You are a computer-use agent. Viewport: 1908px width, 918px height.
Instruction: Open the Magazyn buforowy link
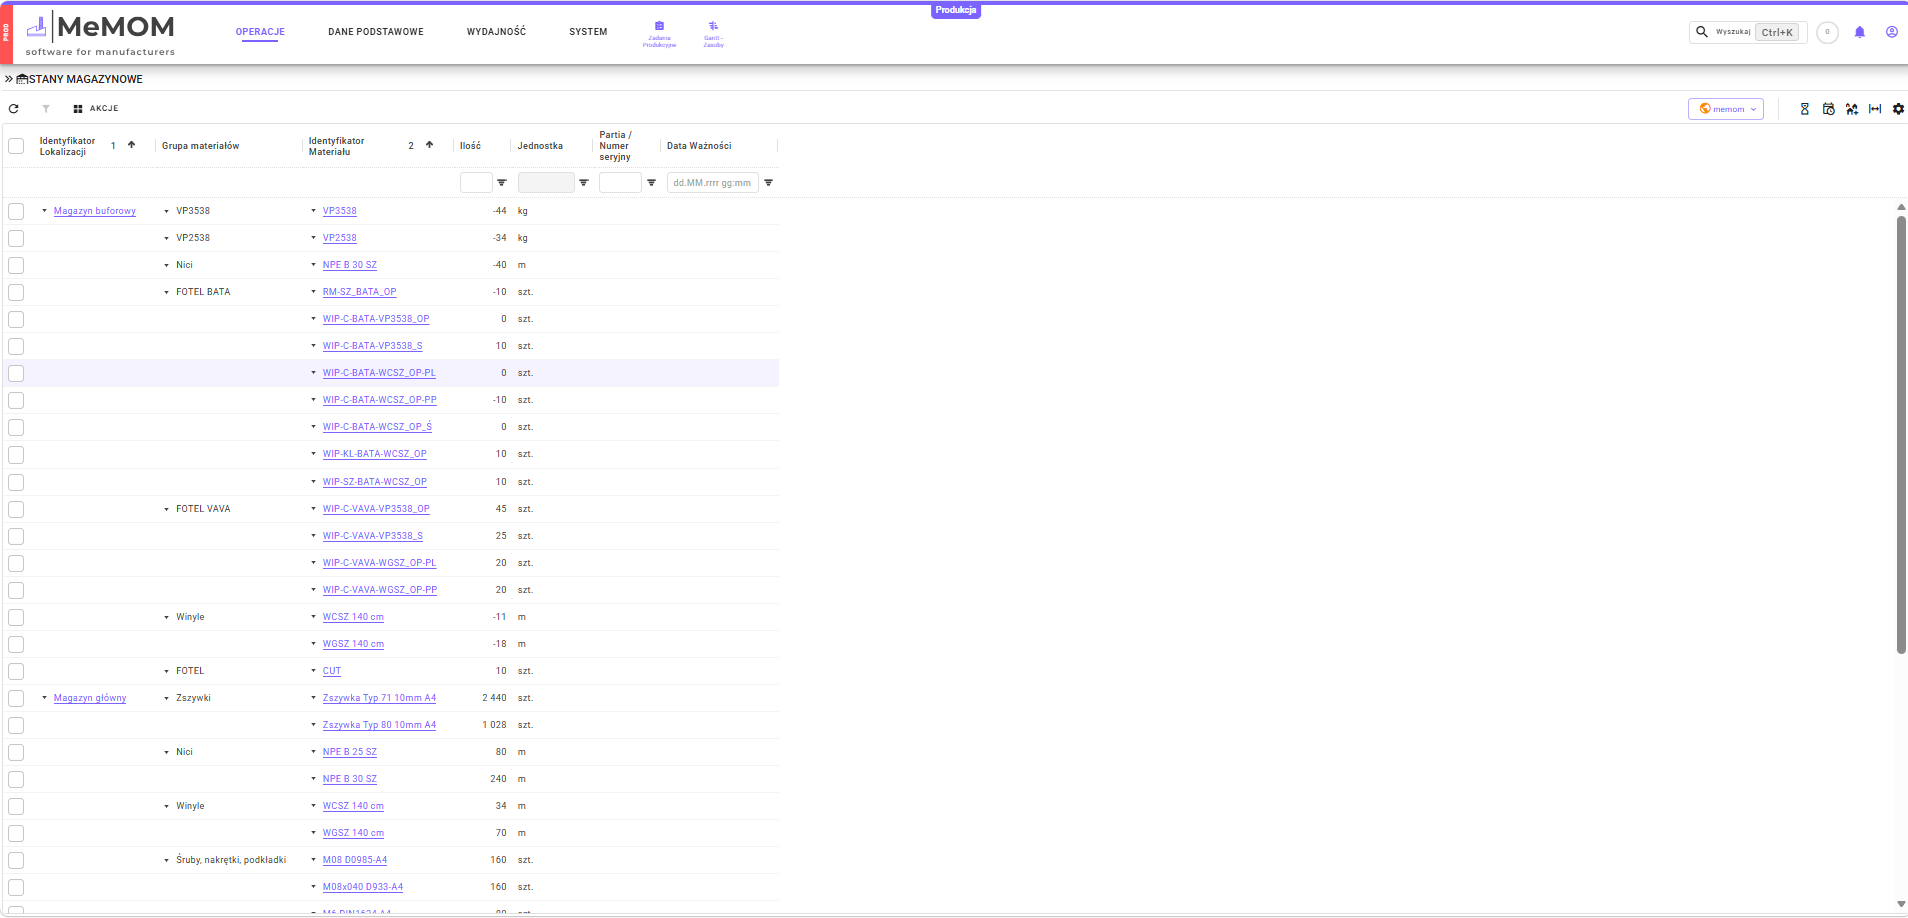[95, 211]
